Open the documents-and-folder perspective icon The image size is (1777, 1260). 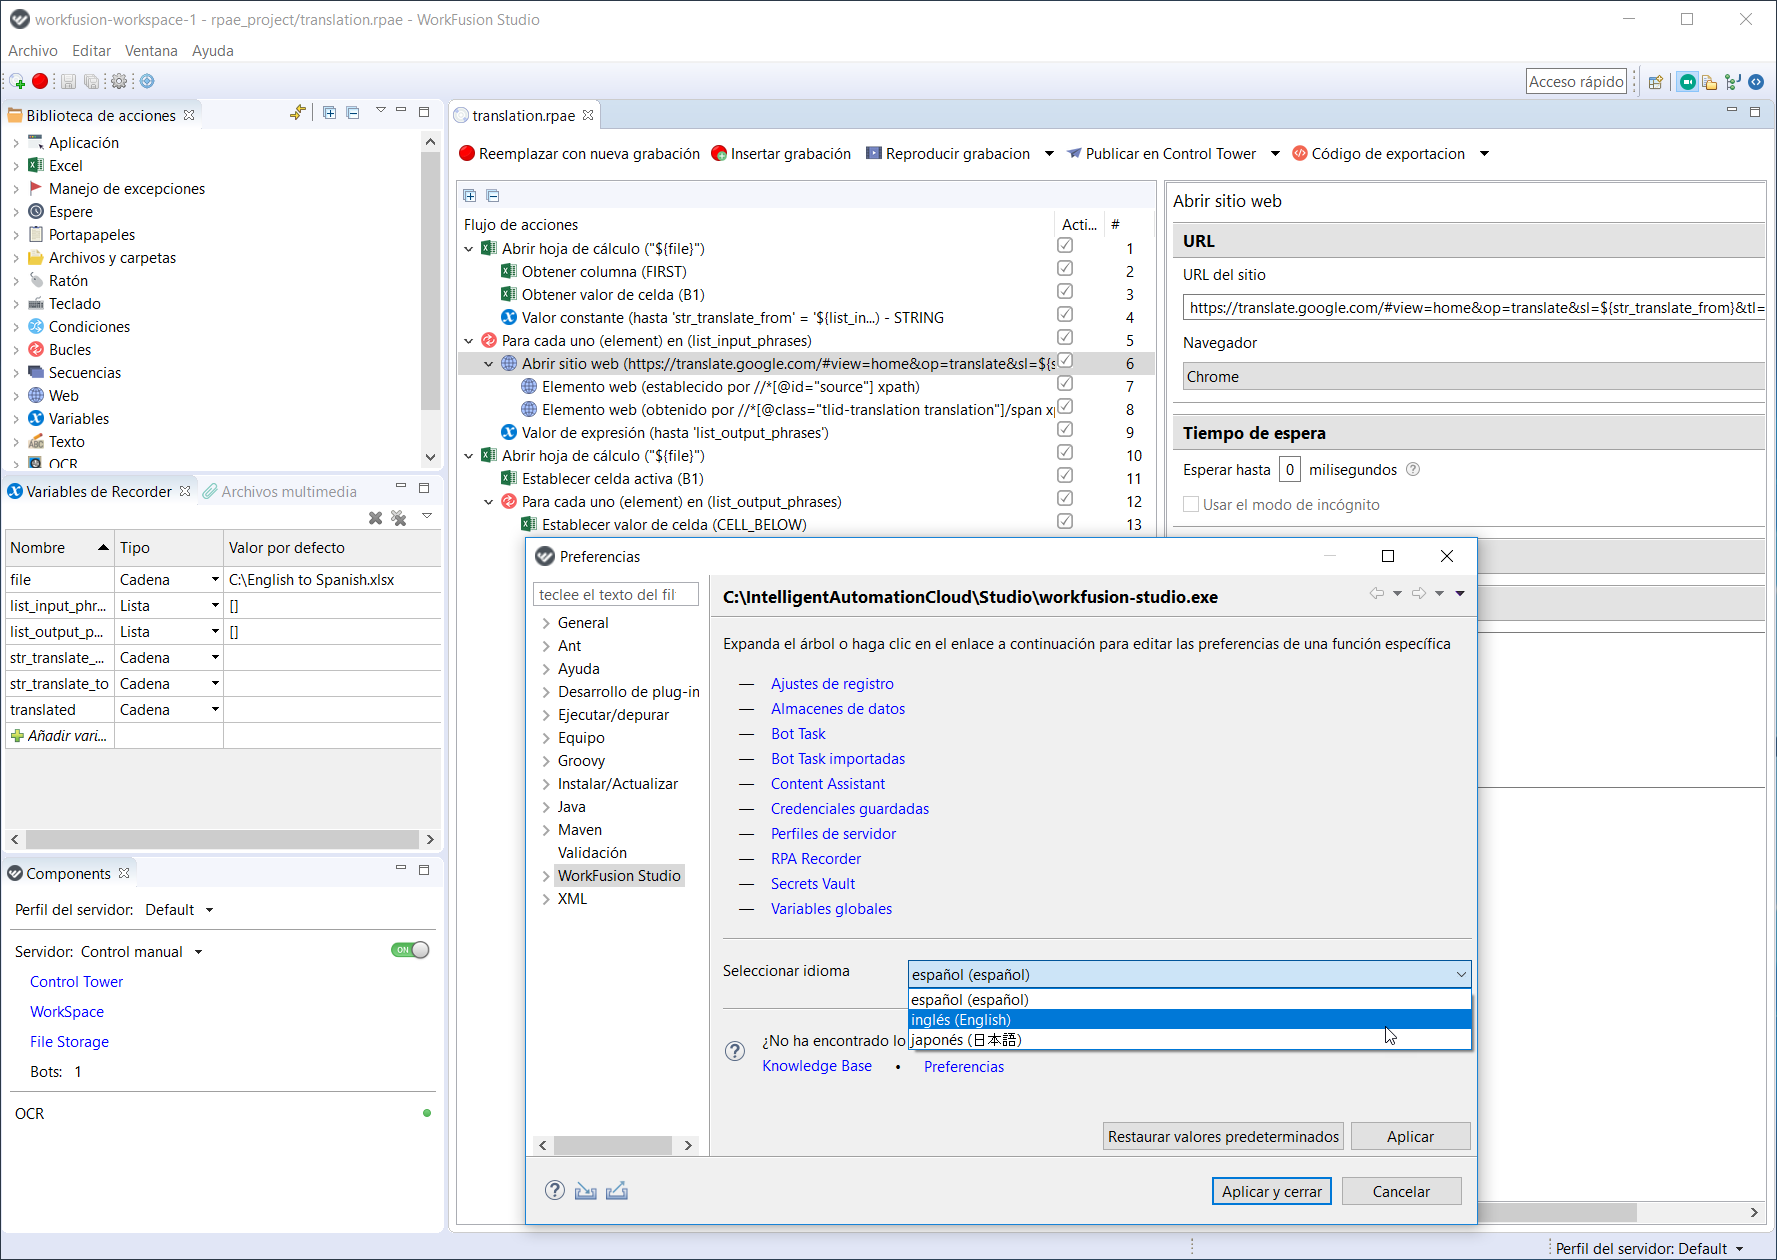tap(1710, 82)
